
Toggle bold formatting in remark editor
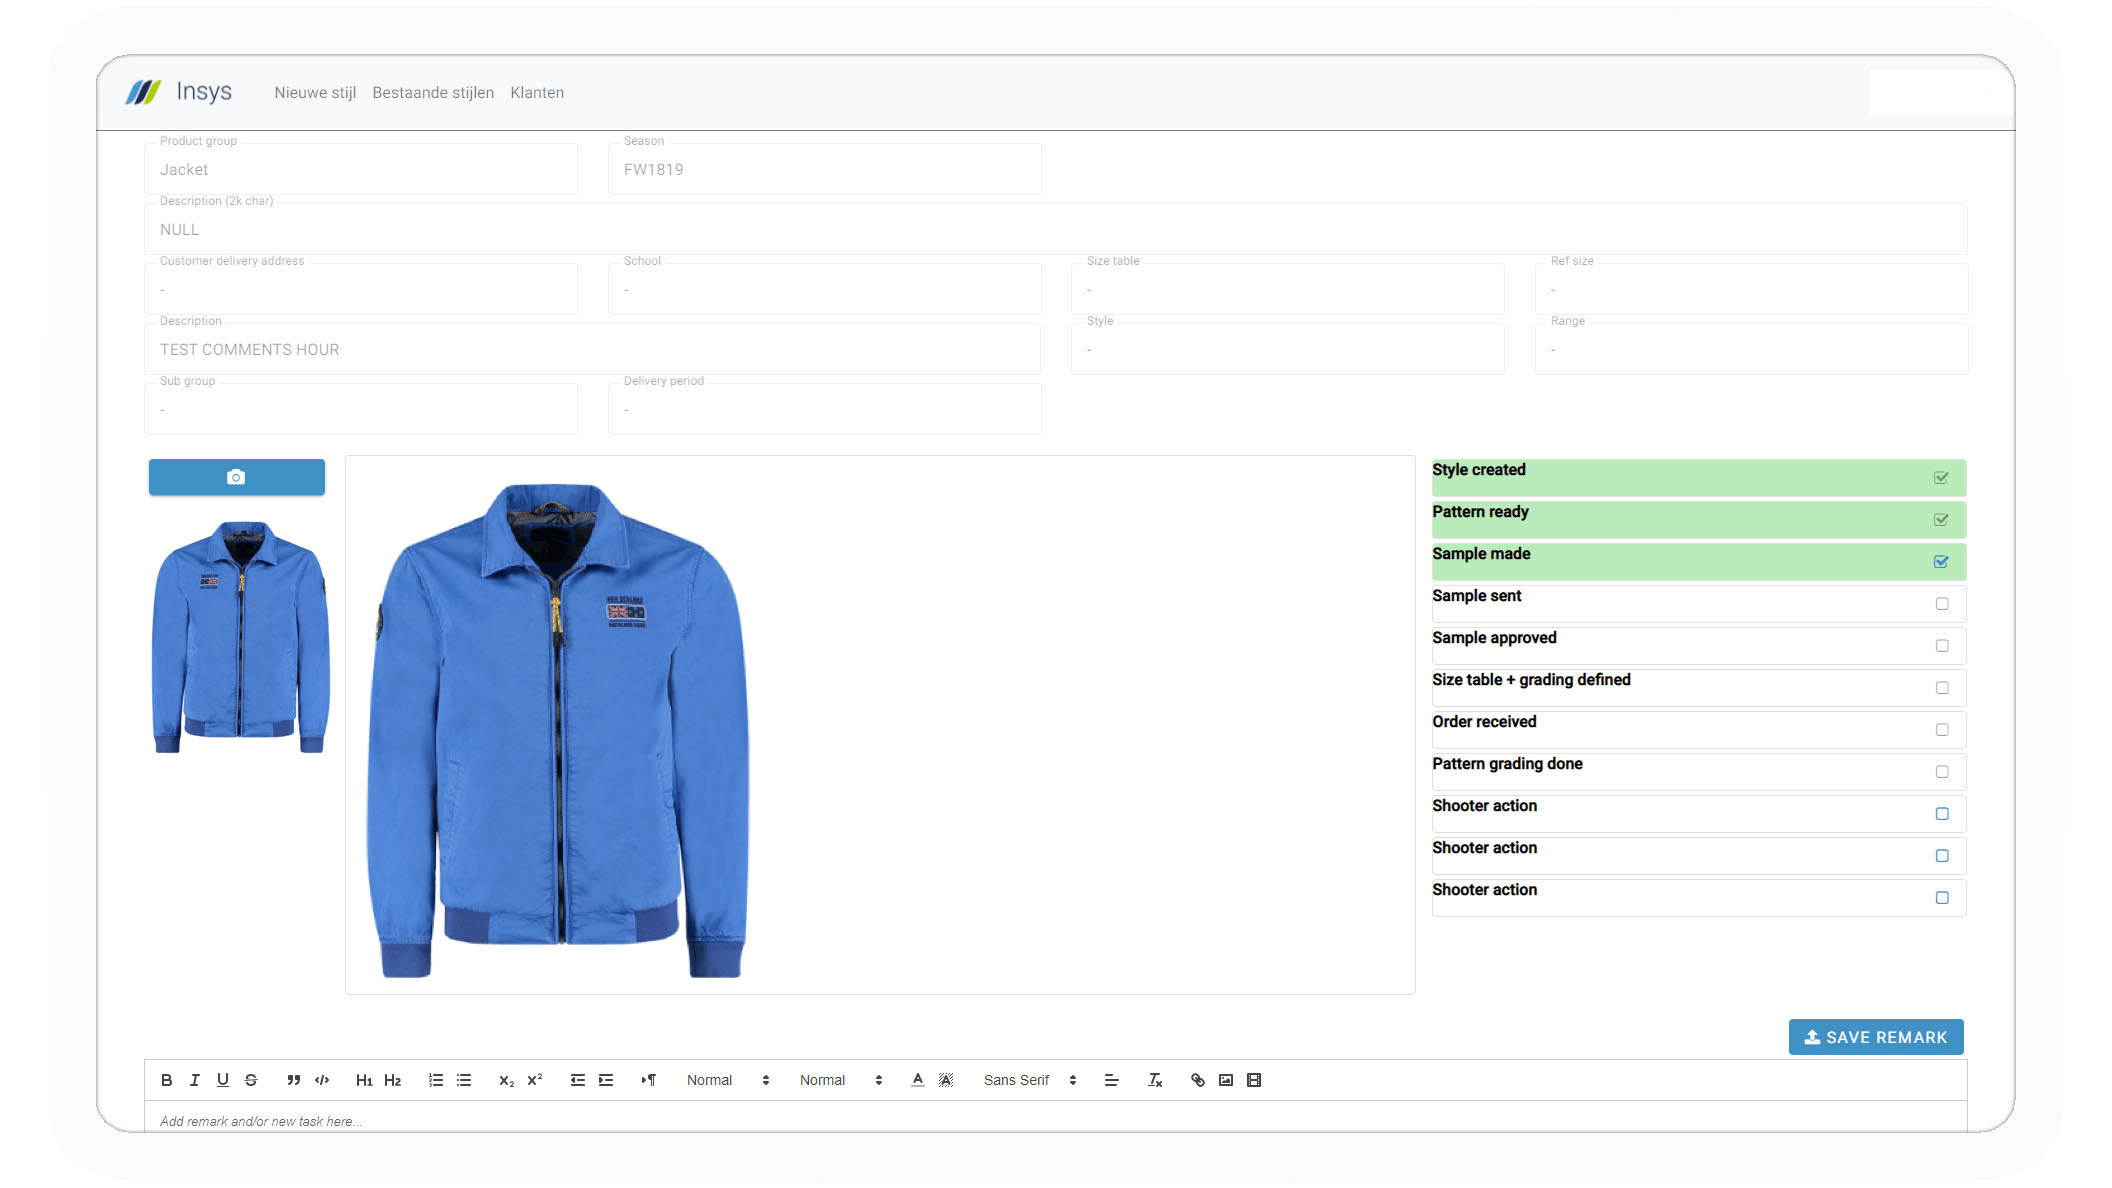pyautogui.click(x=167, y=1080)
